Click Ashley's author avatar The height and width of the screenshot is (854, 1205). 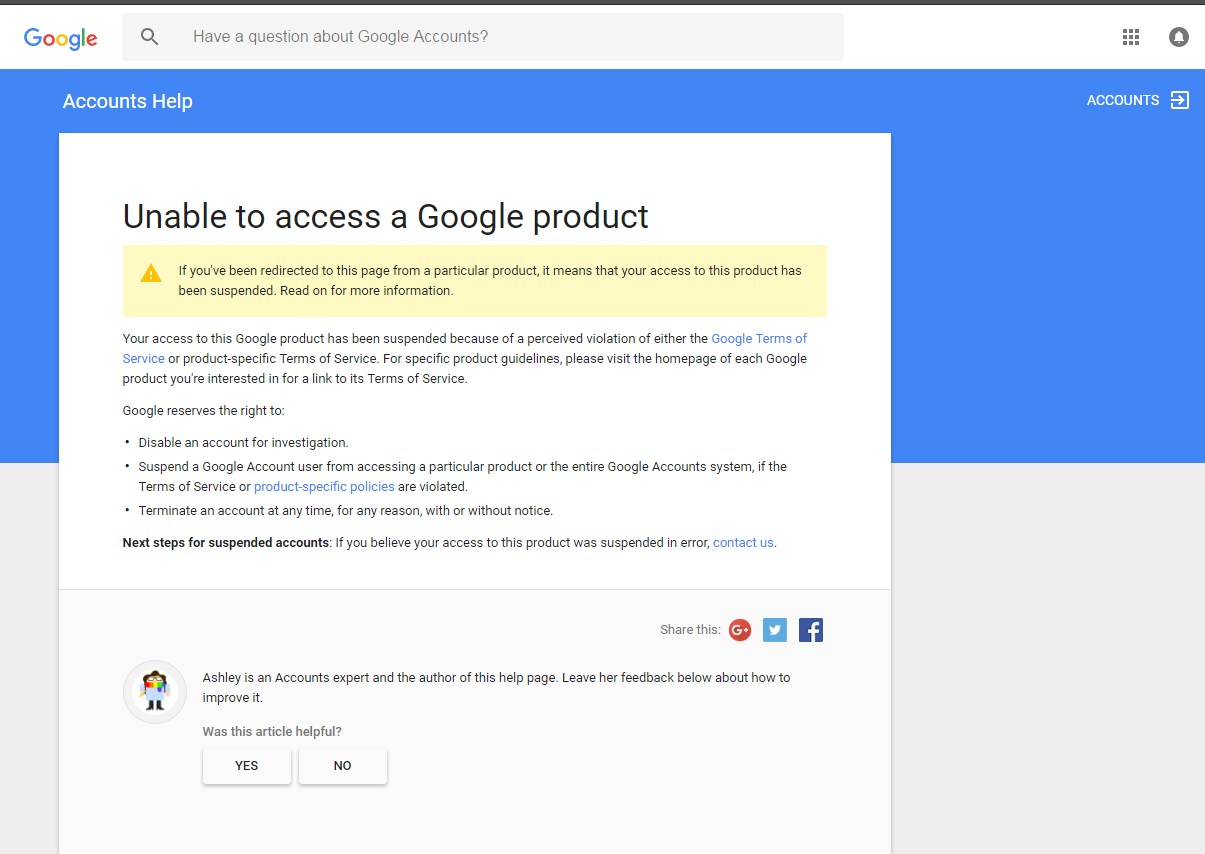pos(155,692)
